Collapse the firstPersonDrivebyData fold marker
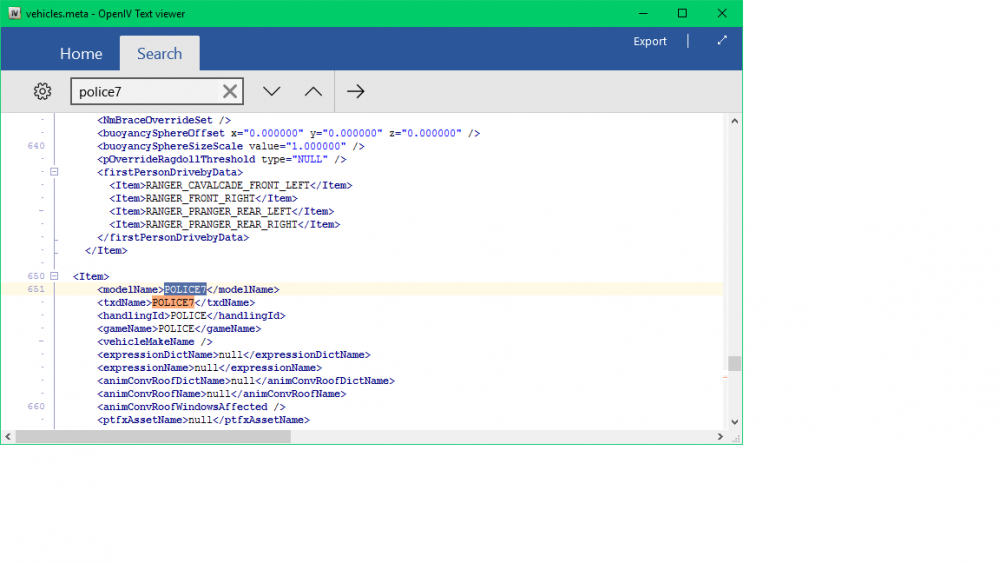The image size is (1000, 563). pyautogui.click(x=54, y=172)
